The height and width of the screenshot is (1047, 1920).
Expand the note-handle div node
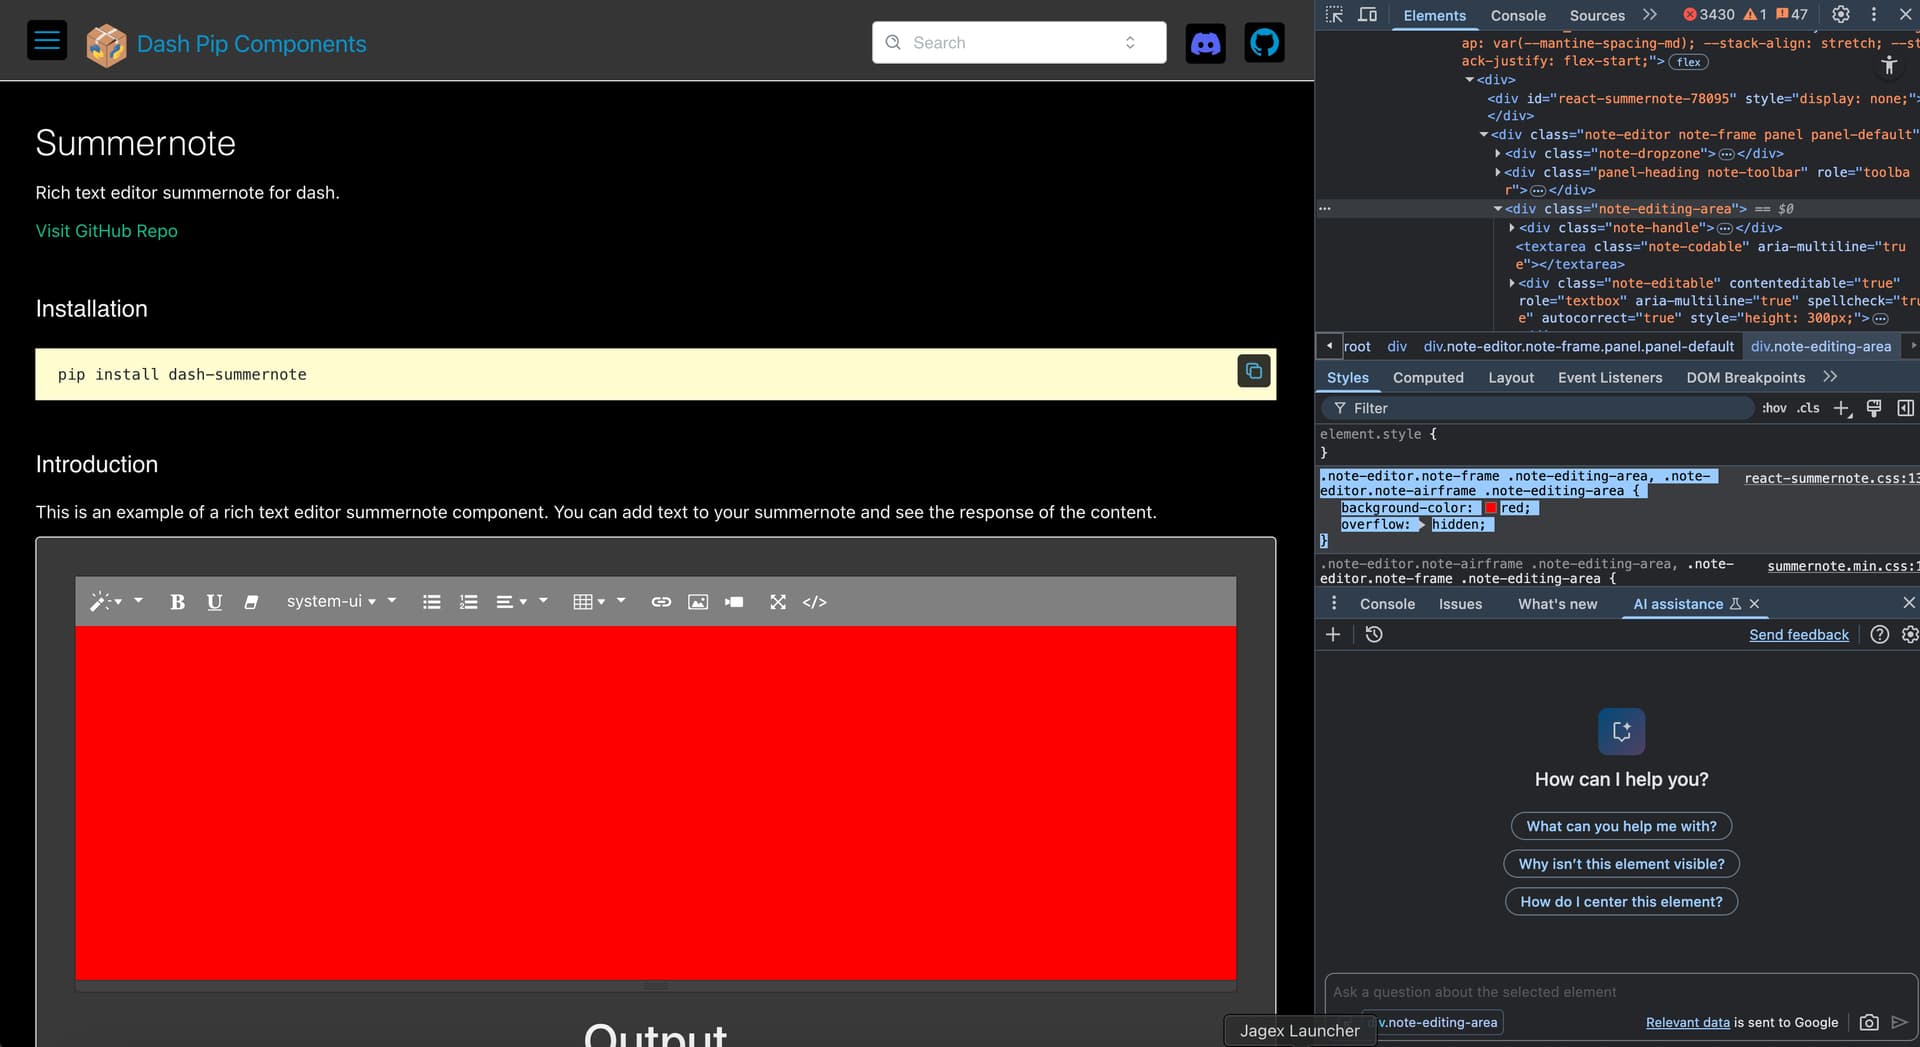pyautogui.click(x=1512, y=228)
